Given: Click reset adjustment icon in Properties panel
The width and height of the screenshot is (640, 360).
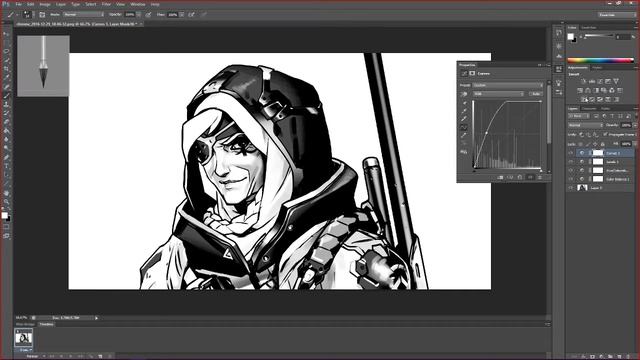Looking at the screenshot, I should pos(520,178).
